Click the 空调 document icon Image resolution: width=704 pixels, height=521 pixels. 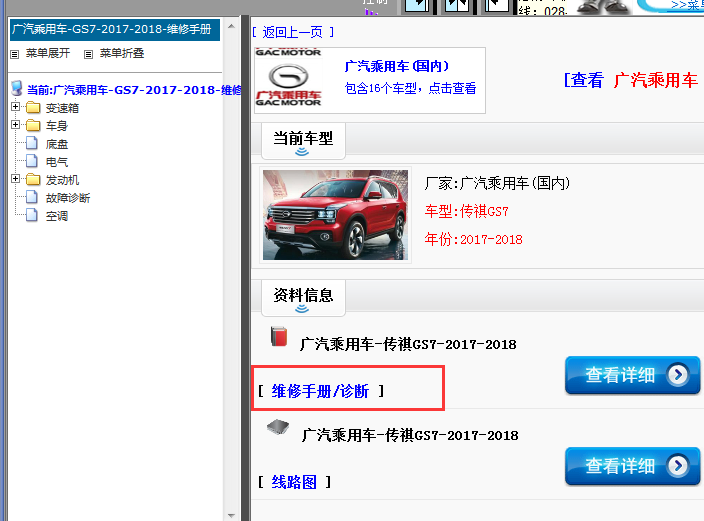click(32, 215)
